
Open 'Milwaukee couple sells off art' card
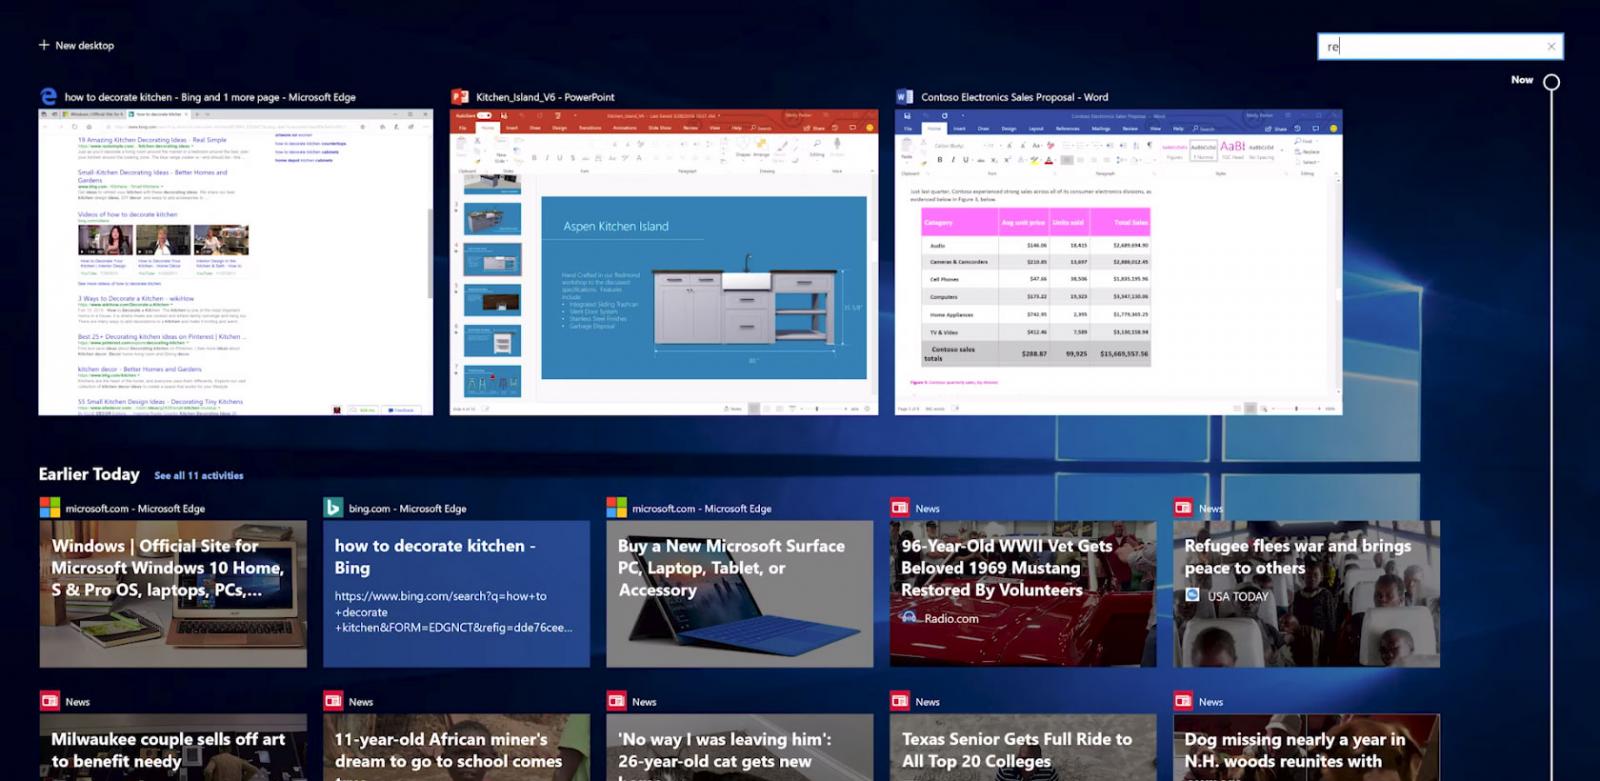point(173,748)
